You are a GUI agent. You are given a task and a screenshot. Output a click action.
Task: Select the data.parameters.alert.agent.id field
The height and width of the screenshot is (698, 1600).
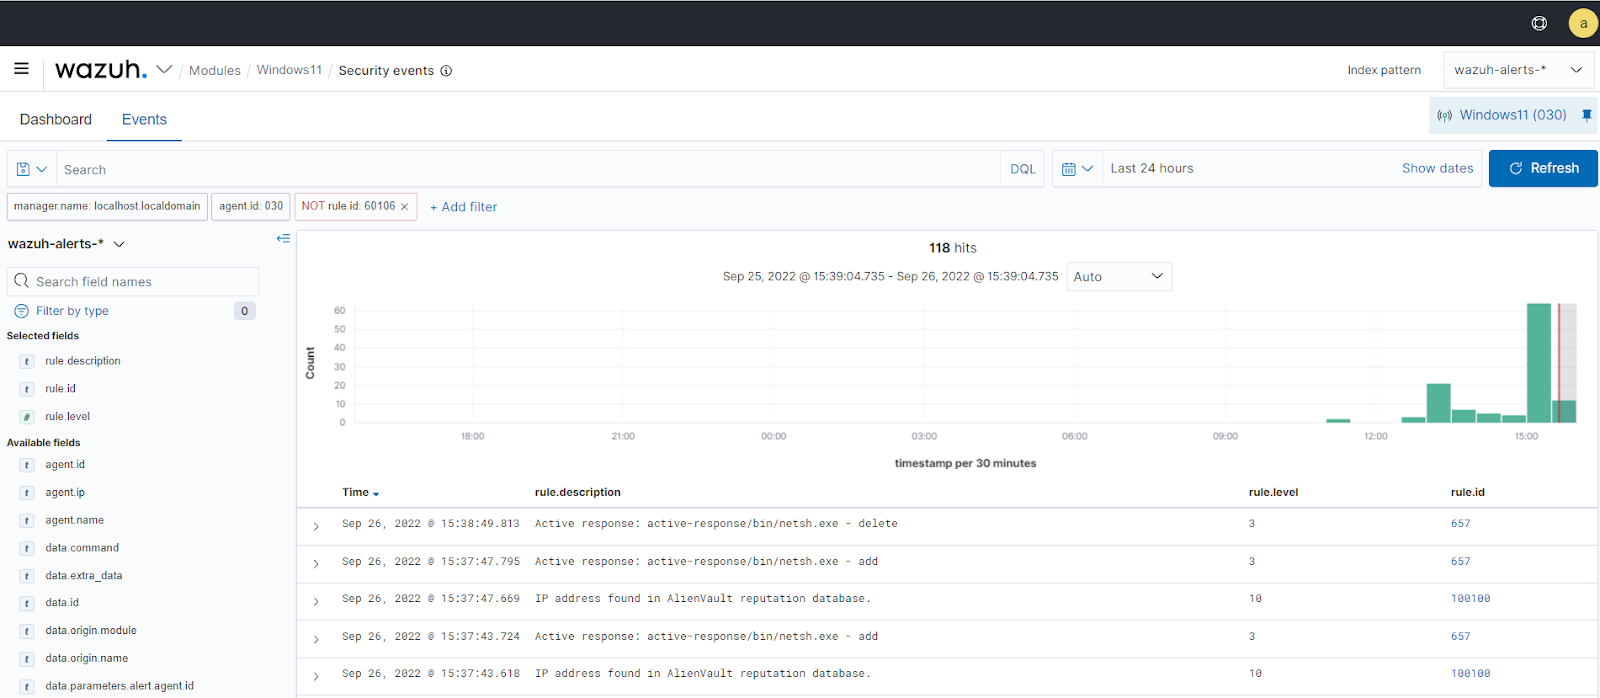coord(119,686)
